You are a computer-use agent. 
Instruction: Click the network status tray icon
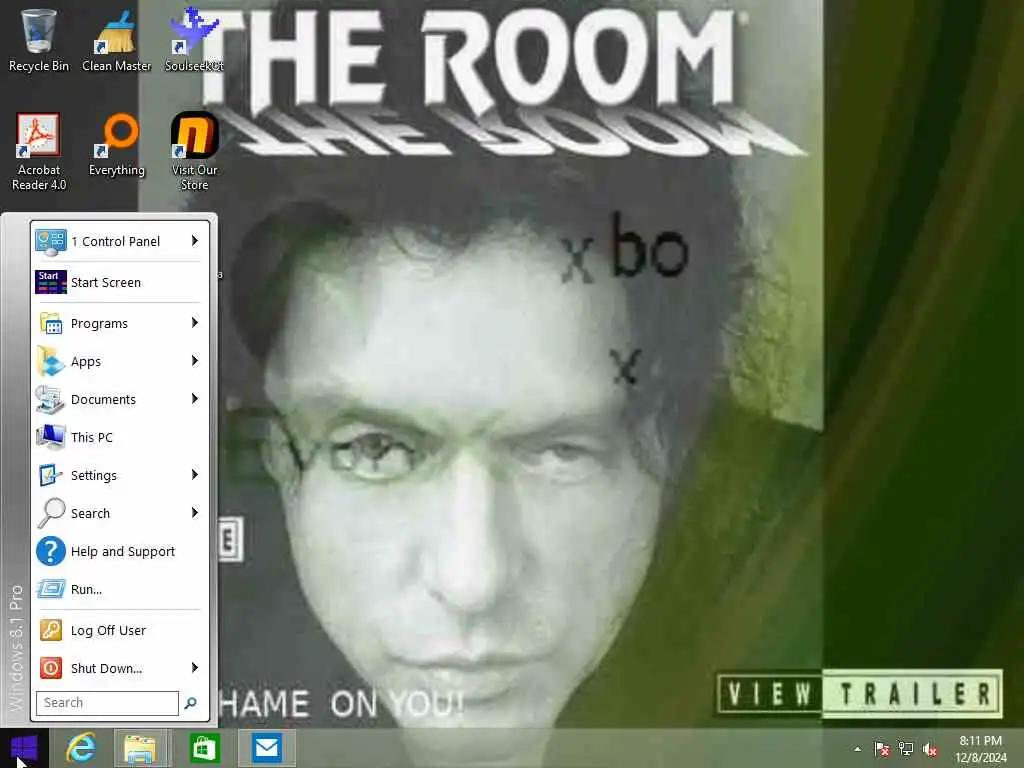(x=906, y=748)
